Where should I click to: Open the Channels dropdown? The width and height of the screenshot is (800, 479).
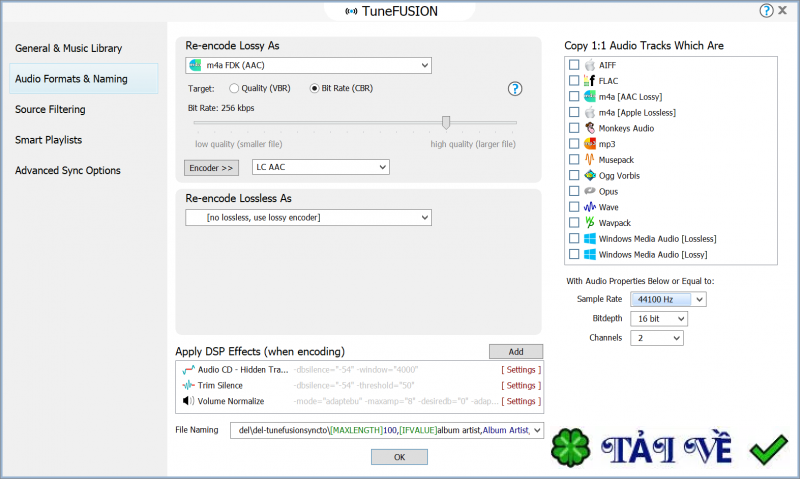tap(657, 338)
